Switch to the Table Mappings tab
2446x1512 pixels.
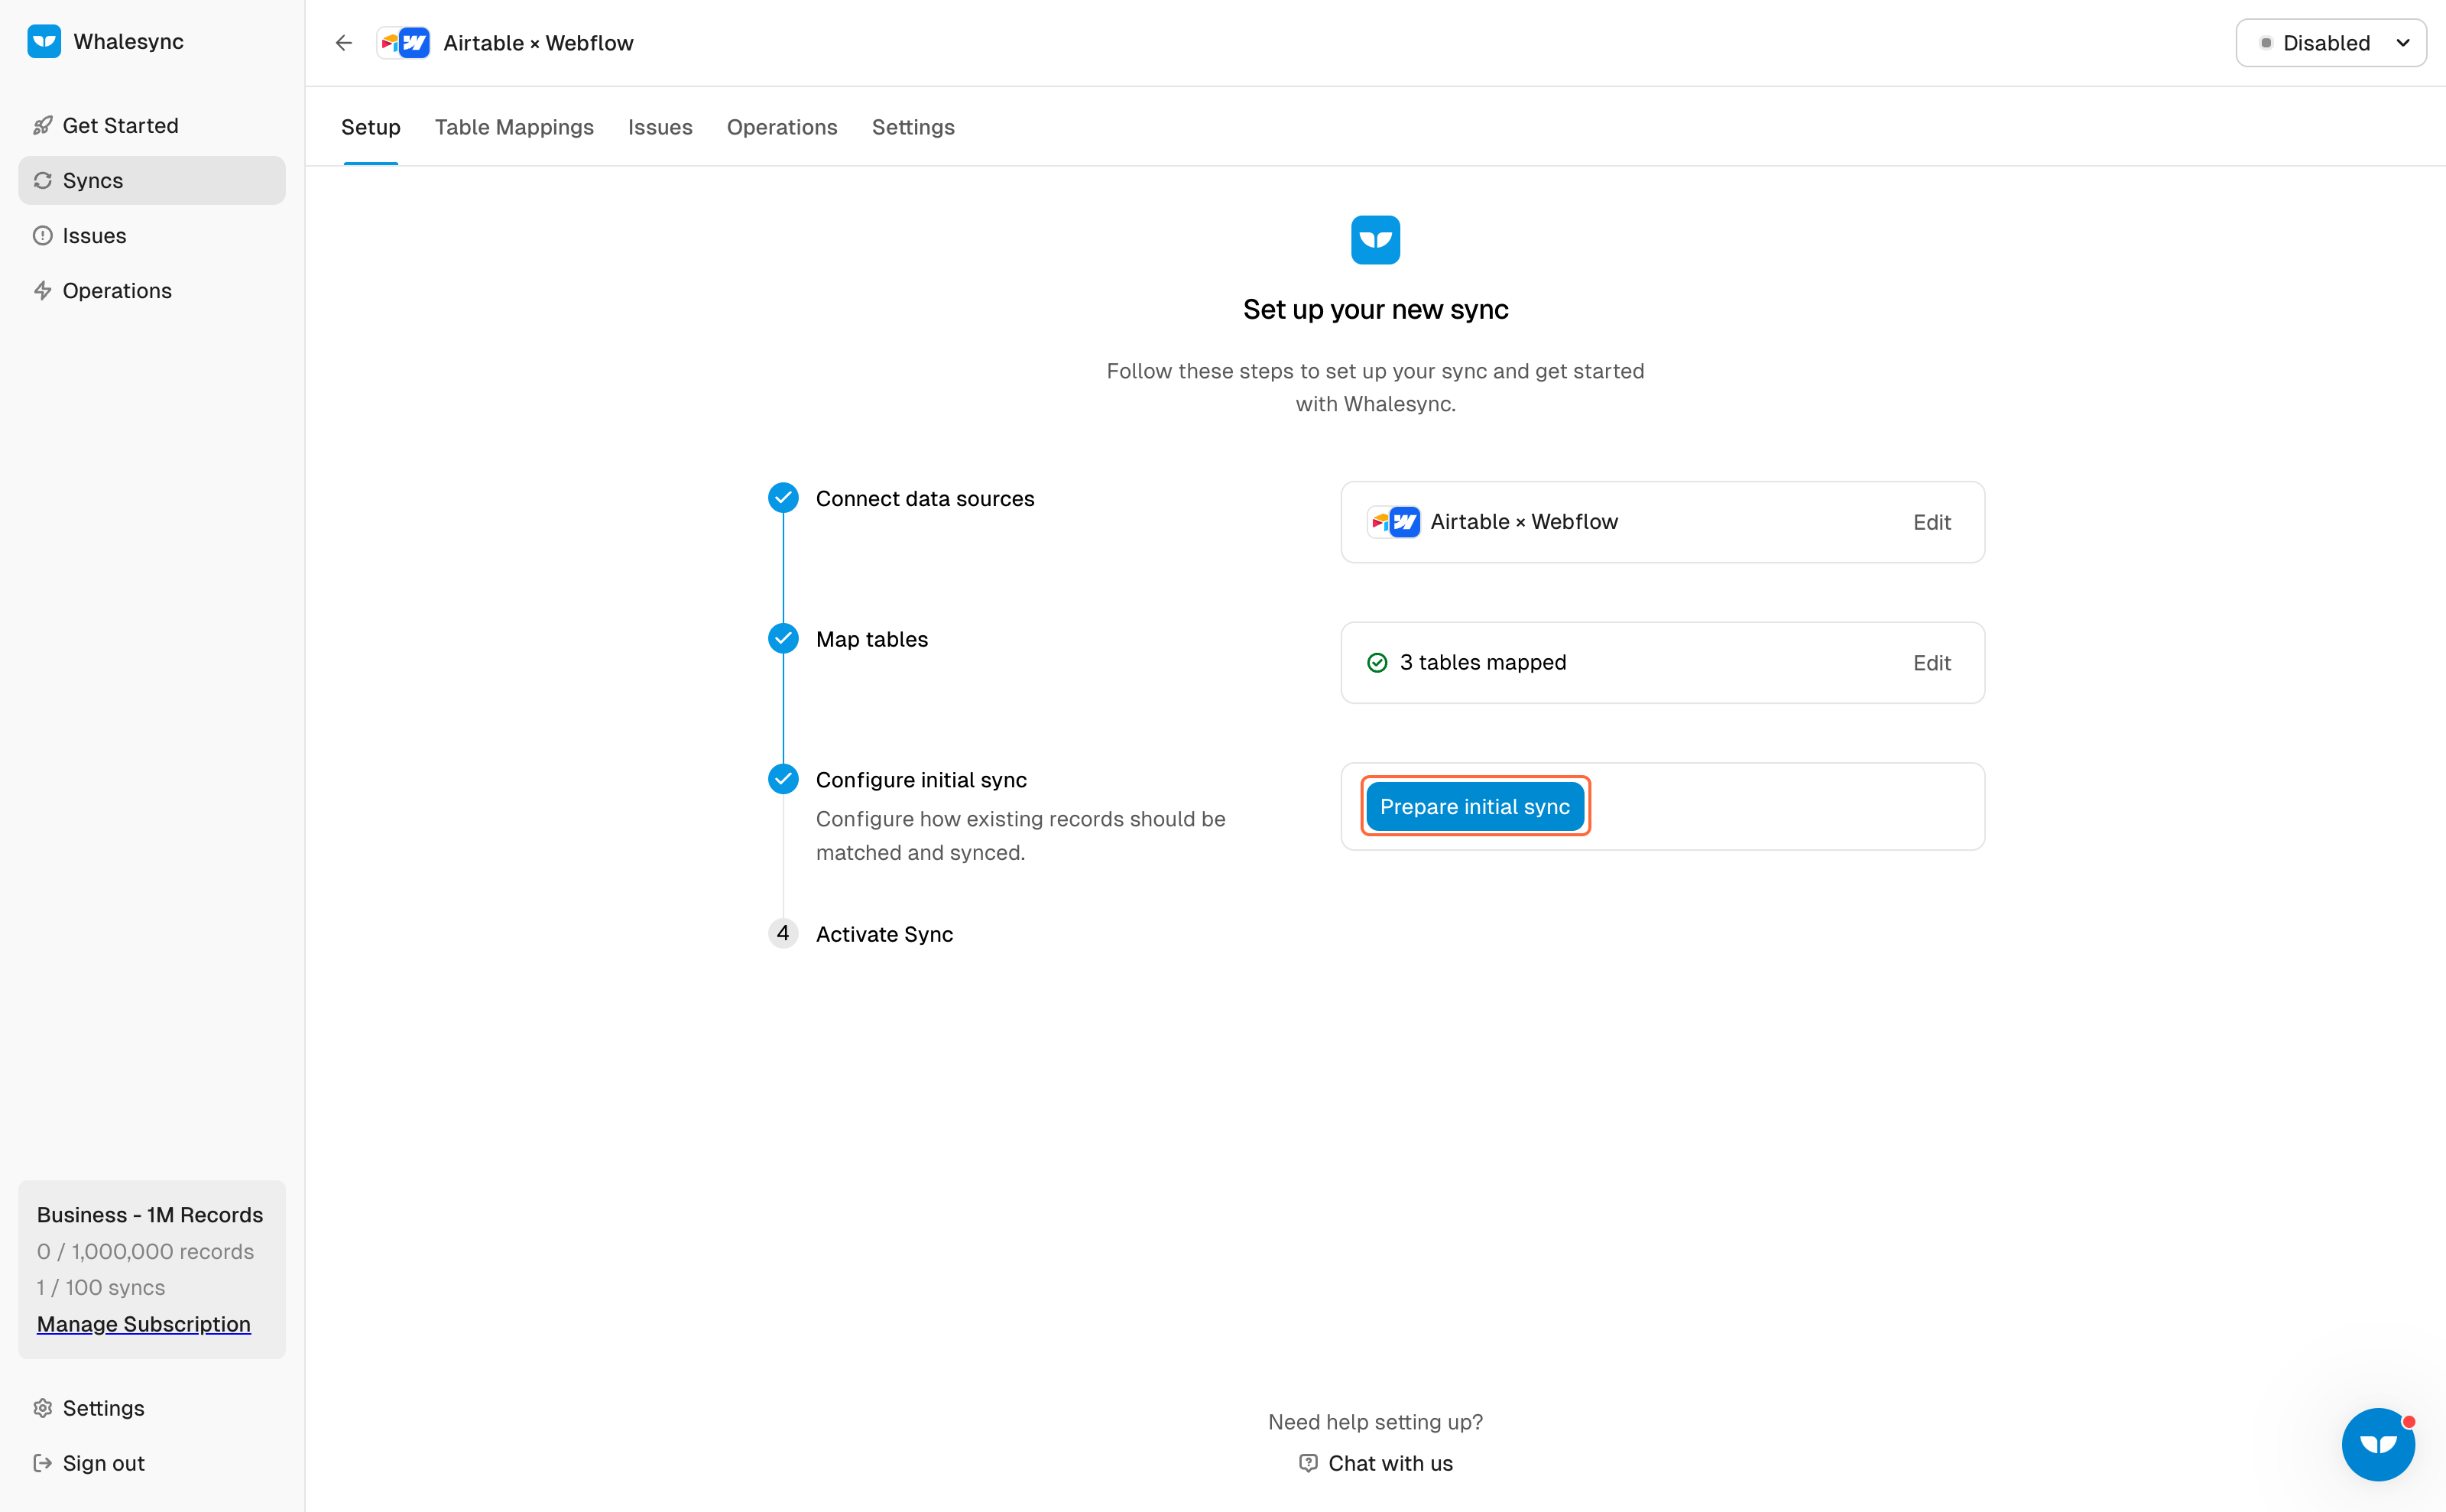(514, 127)
